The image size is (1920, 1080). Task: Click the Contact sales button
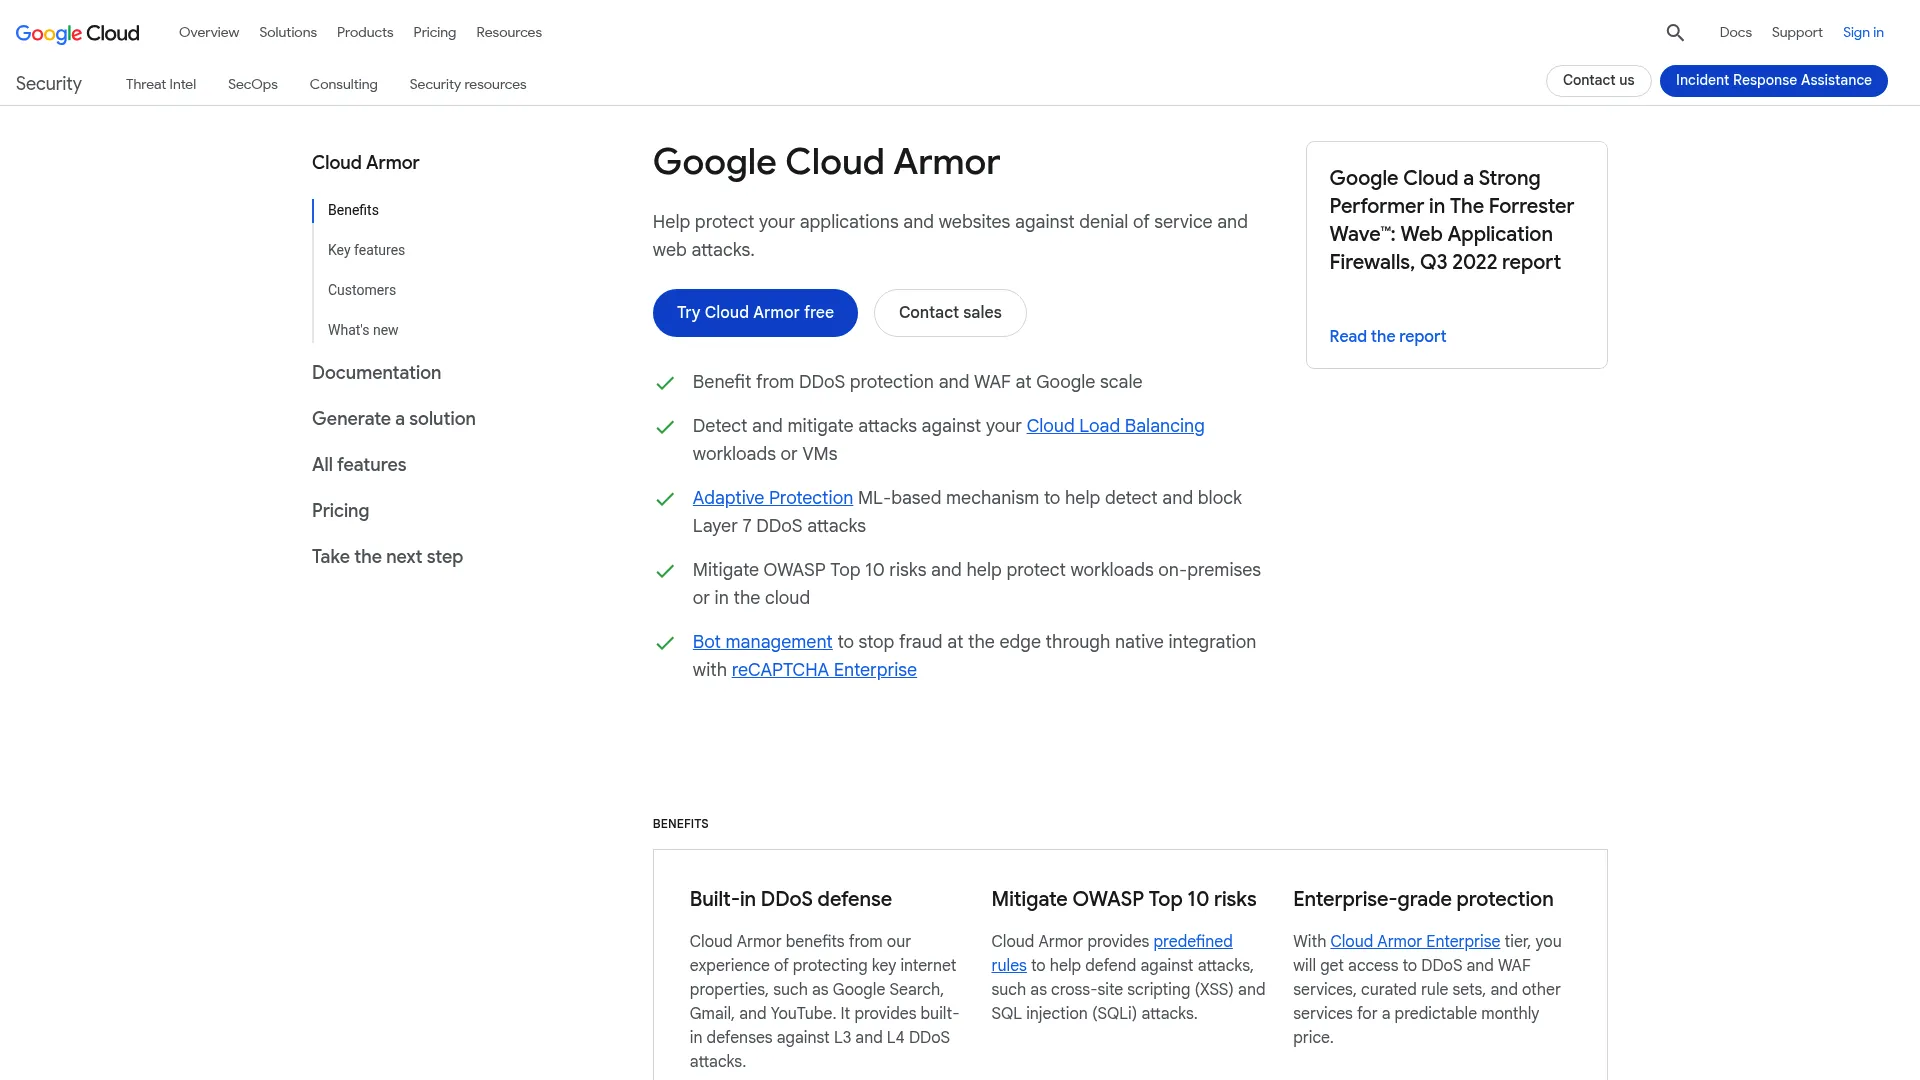(950, 313)
